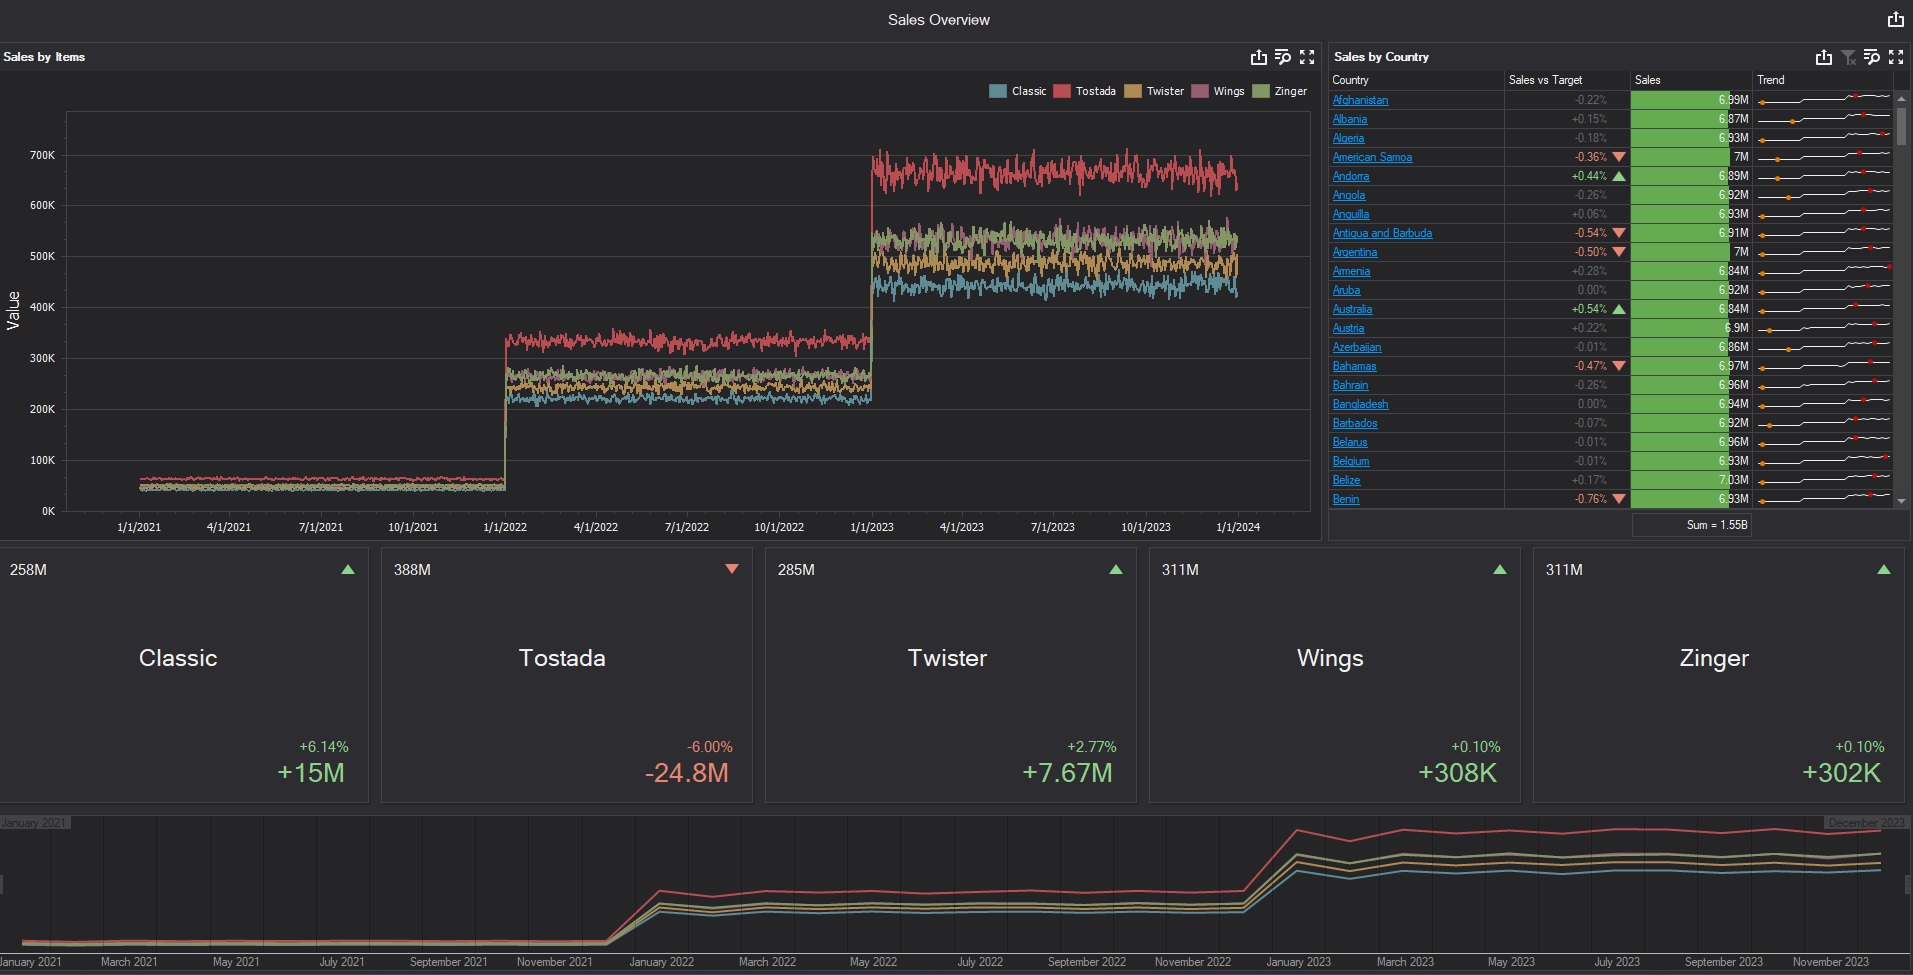Export the Sales by Country grid

[x=1823, y=57]
